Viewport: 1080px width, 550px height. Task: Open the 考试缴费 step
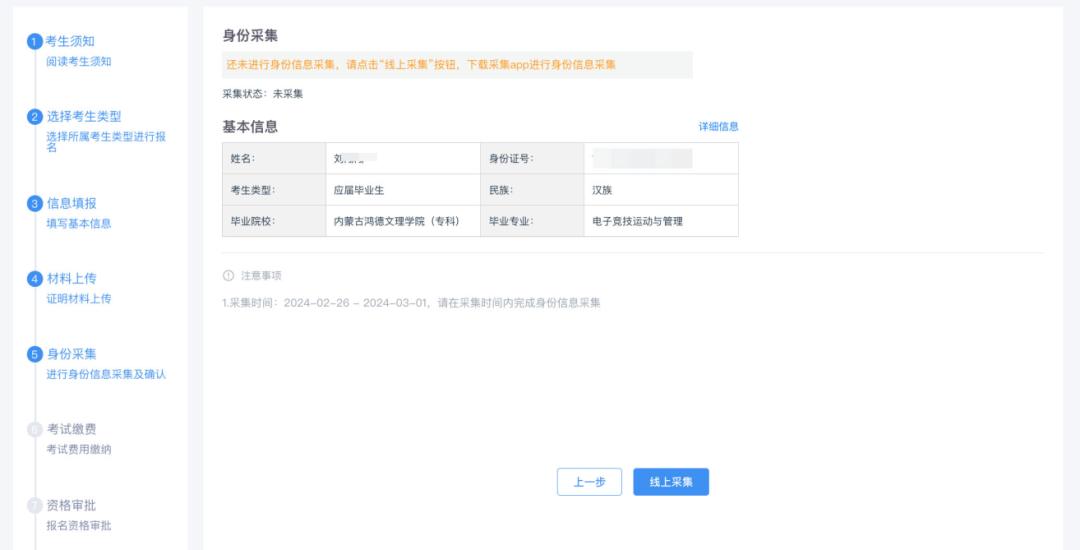(x=72, y=430)
